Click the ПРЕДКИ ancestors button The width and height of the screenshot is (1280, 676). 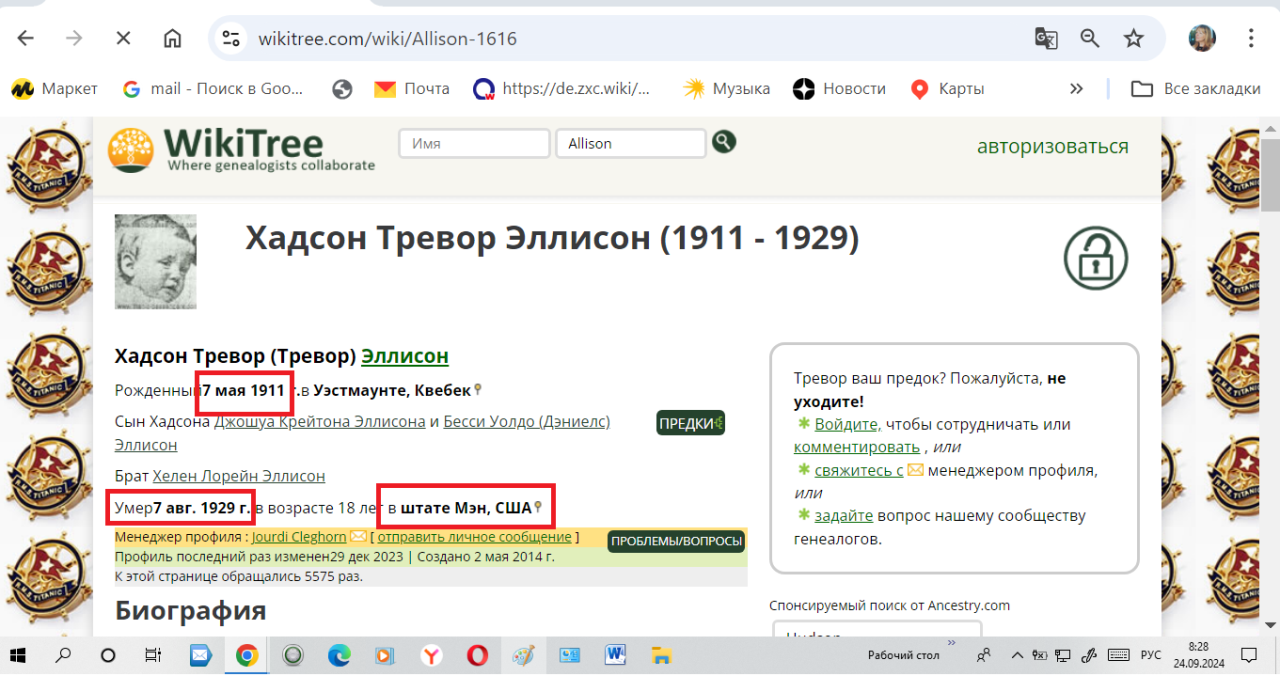[690, 423]
